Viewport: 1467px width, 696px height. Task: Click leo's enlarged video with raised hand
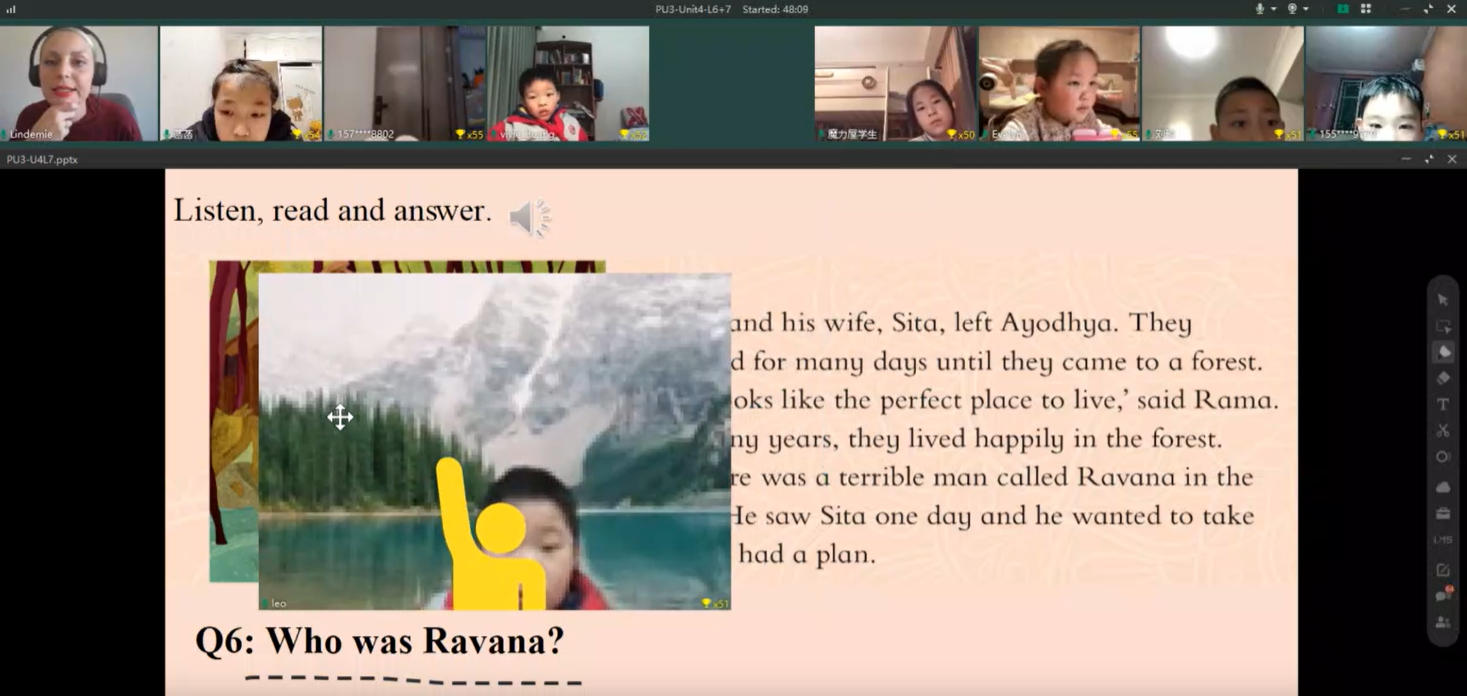point(494,441)
